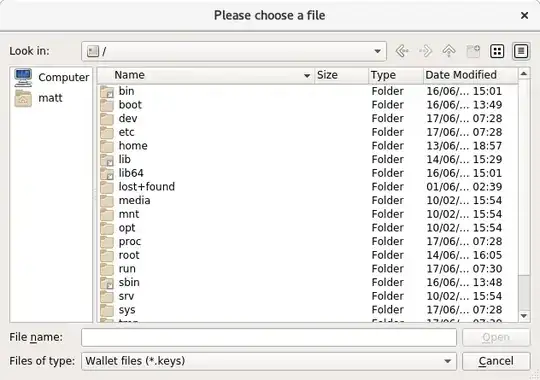Click date '16/06/... 13:49' of boot
Viewport: 540px width, 380px height.
coord(464,105)
